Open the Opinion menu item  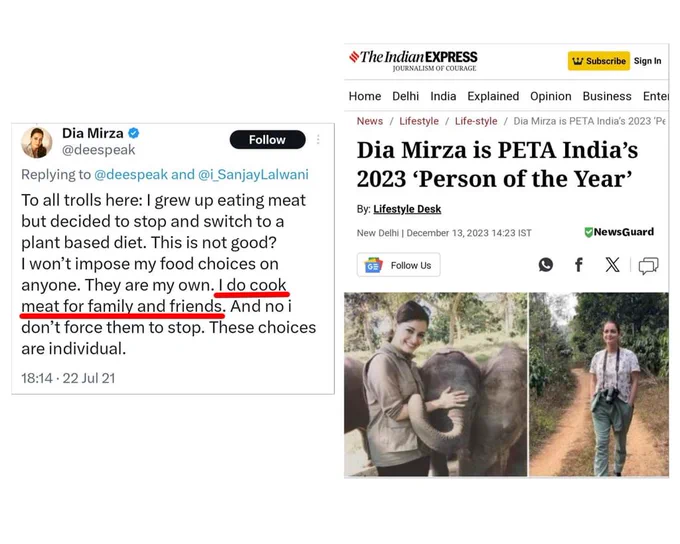[551, 96]
